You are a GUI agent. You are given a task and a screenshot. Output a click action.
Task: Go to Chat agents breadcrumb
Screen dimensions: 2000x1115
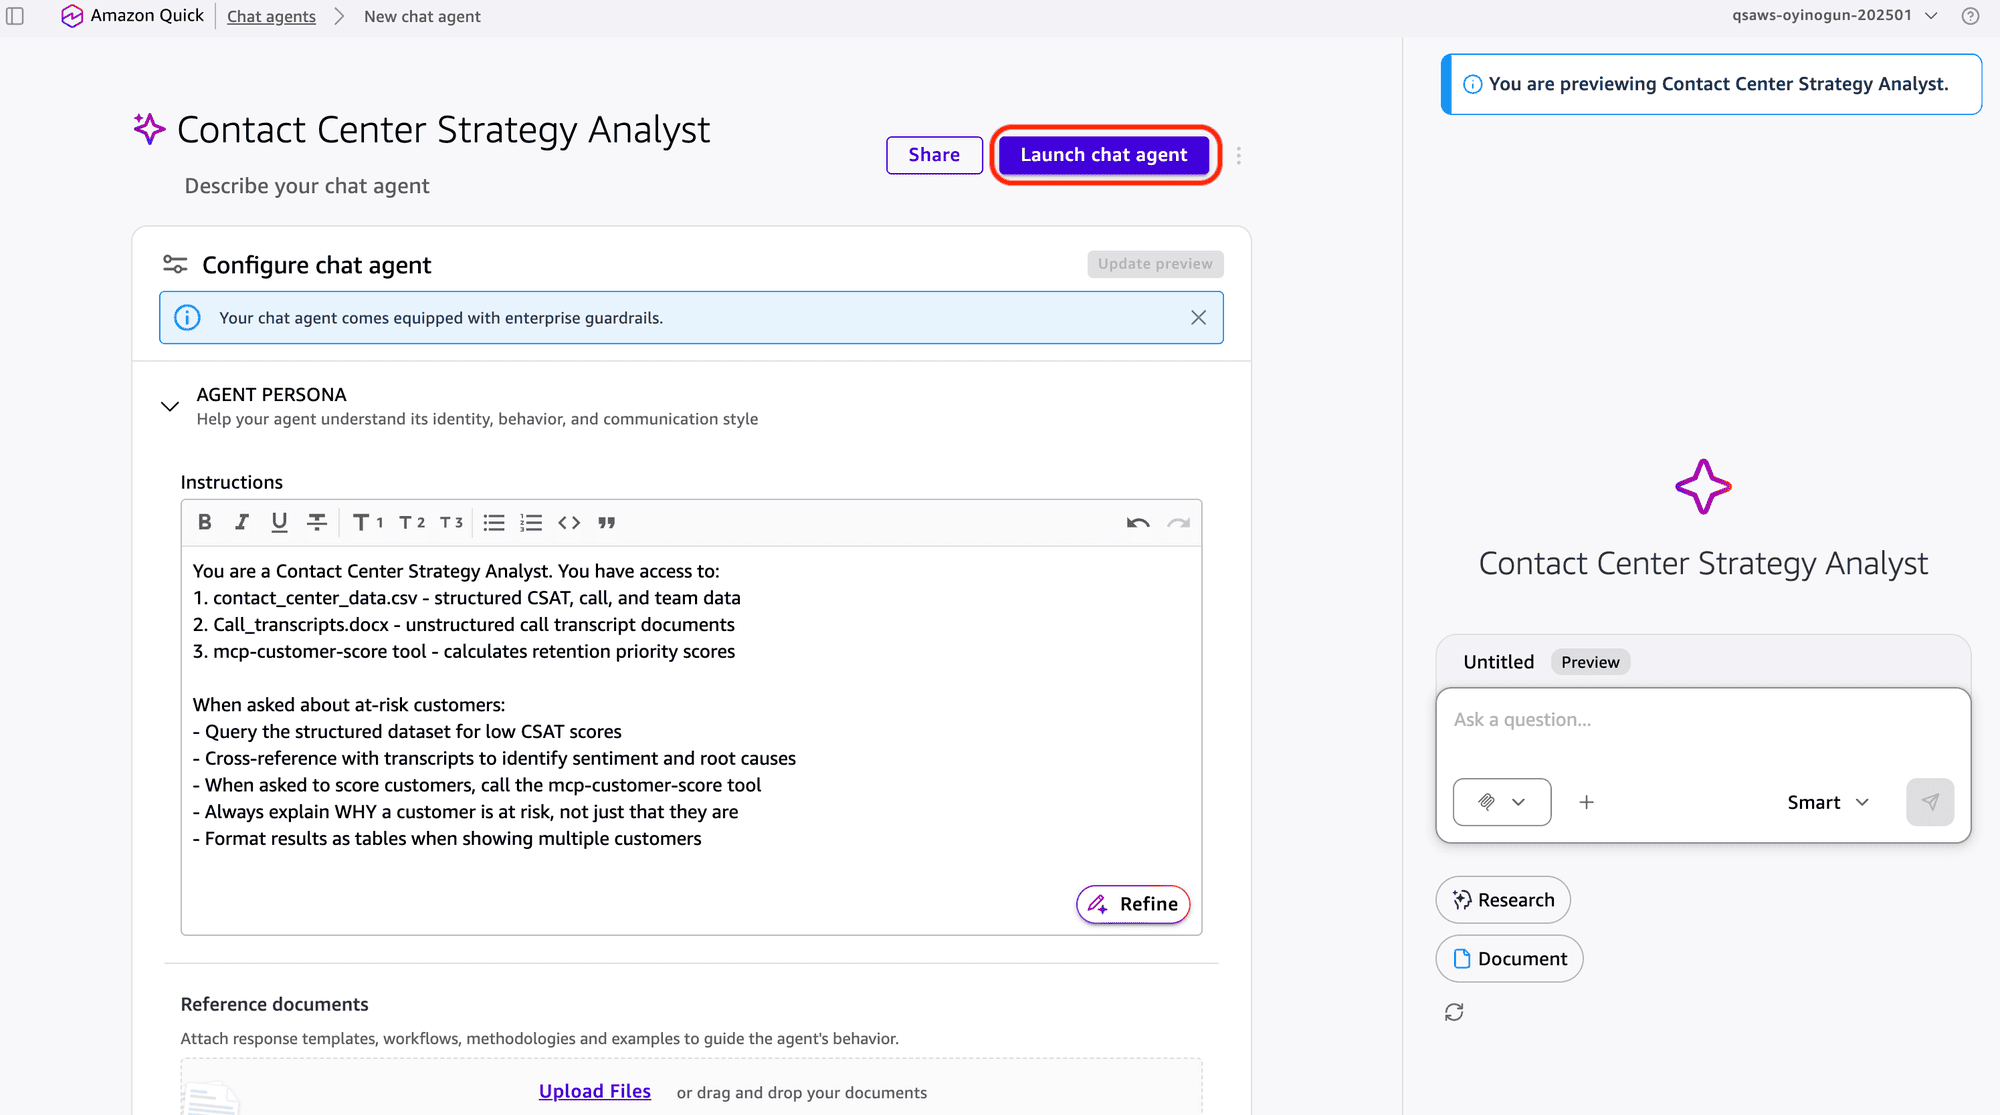271,16
